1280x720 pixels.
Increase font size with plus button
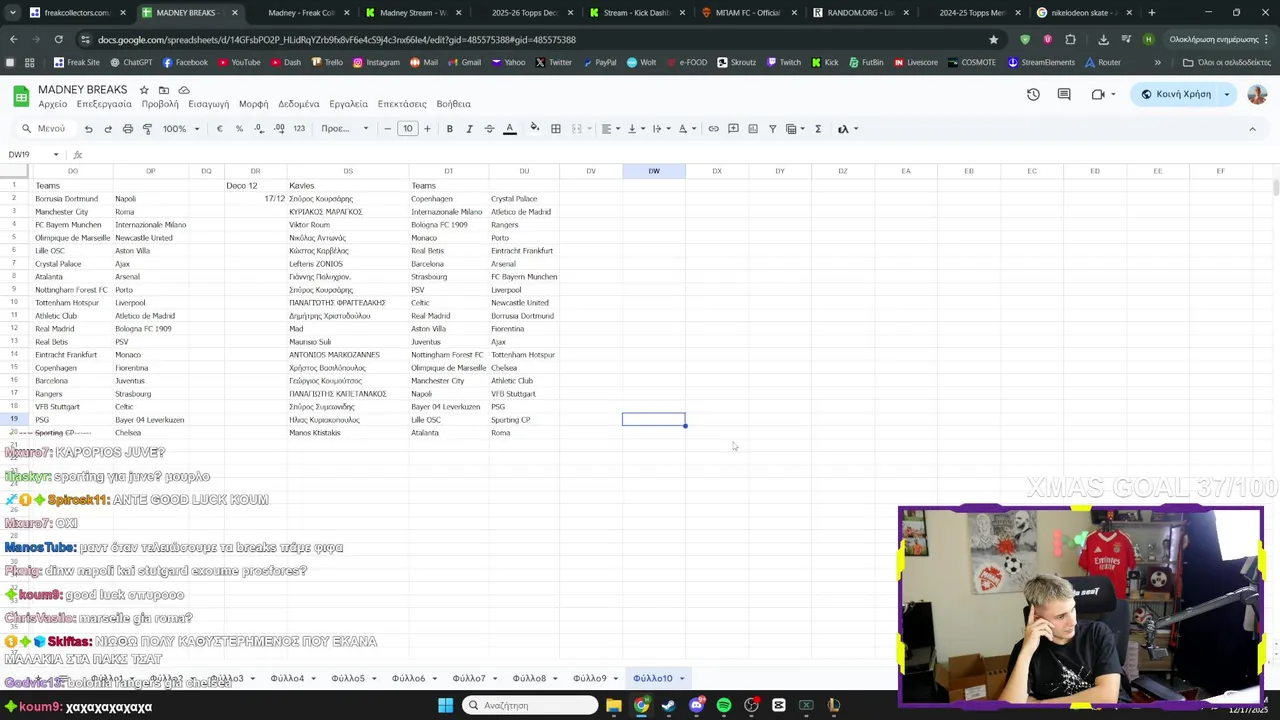click(427, 129)
